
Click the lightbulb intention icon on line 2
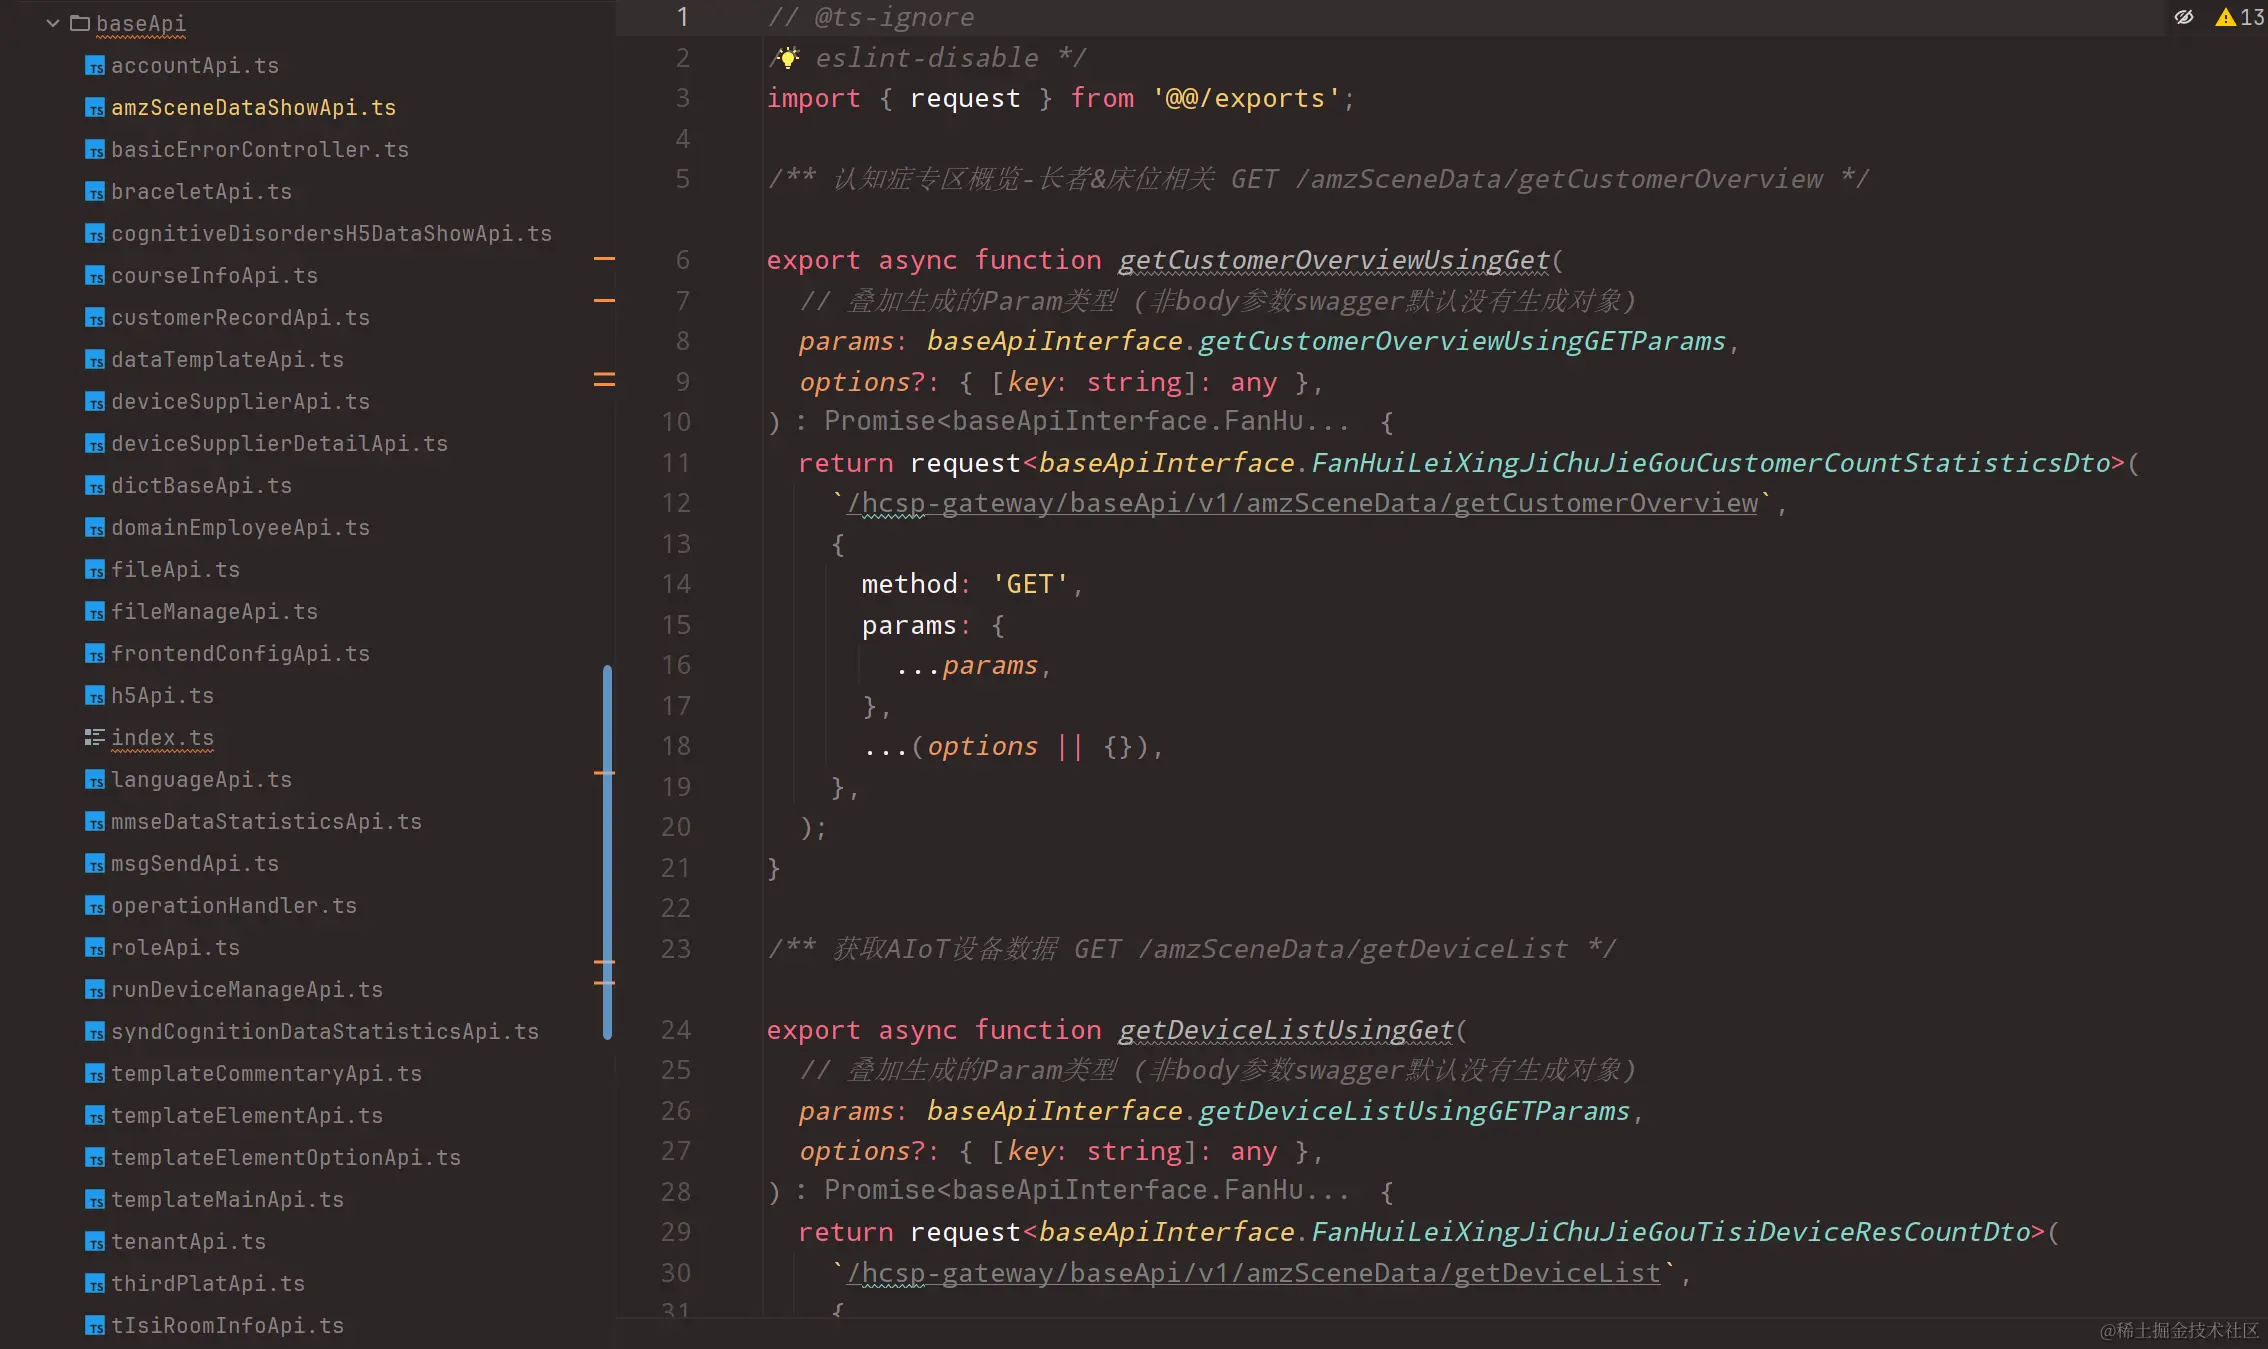pyautogui.click(x=787, y=58)
